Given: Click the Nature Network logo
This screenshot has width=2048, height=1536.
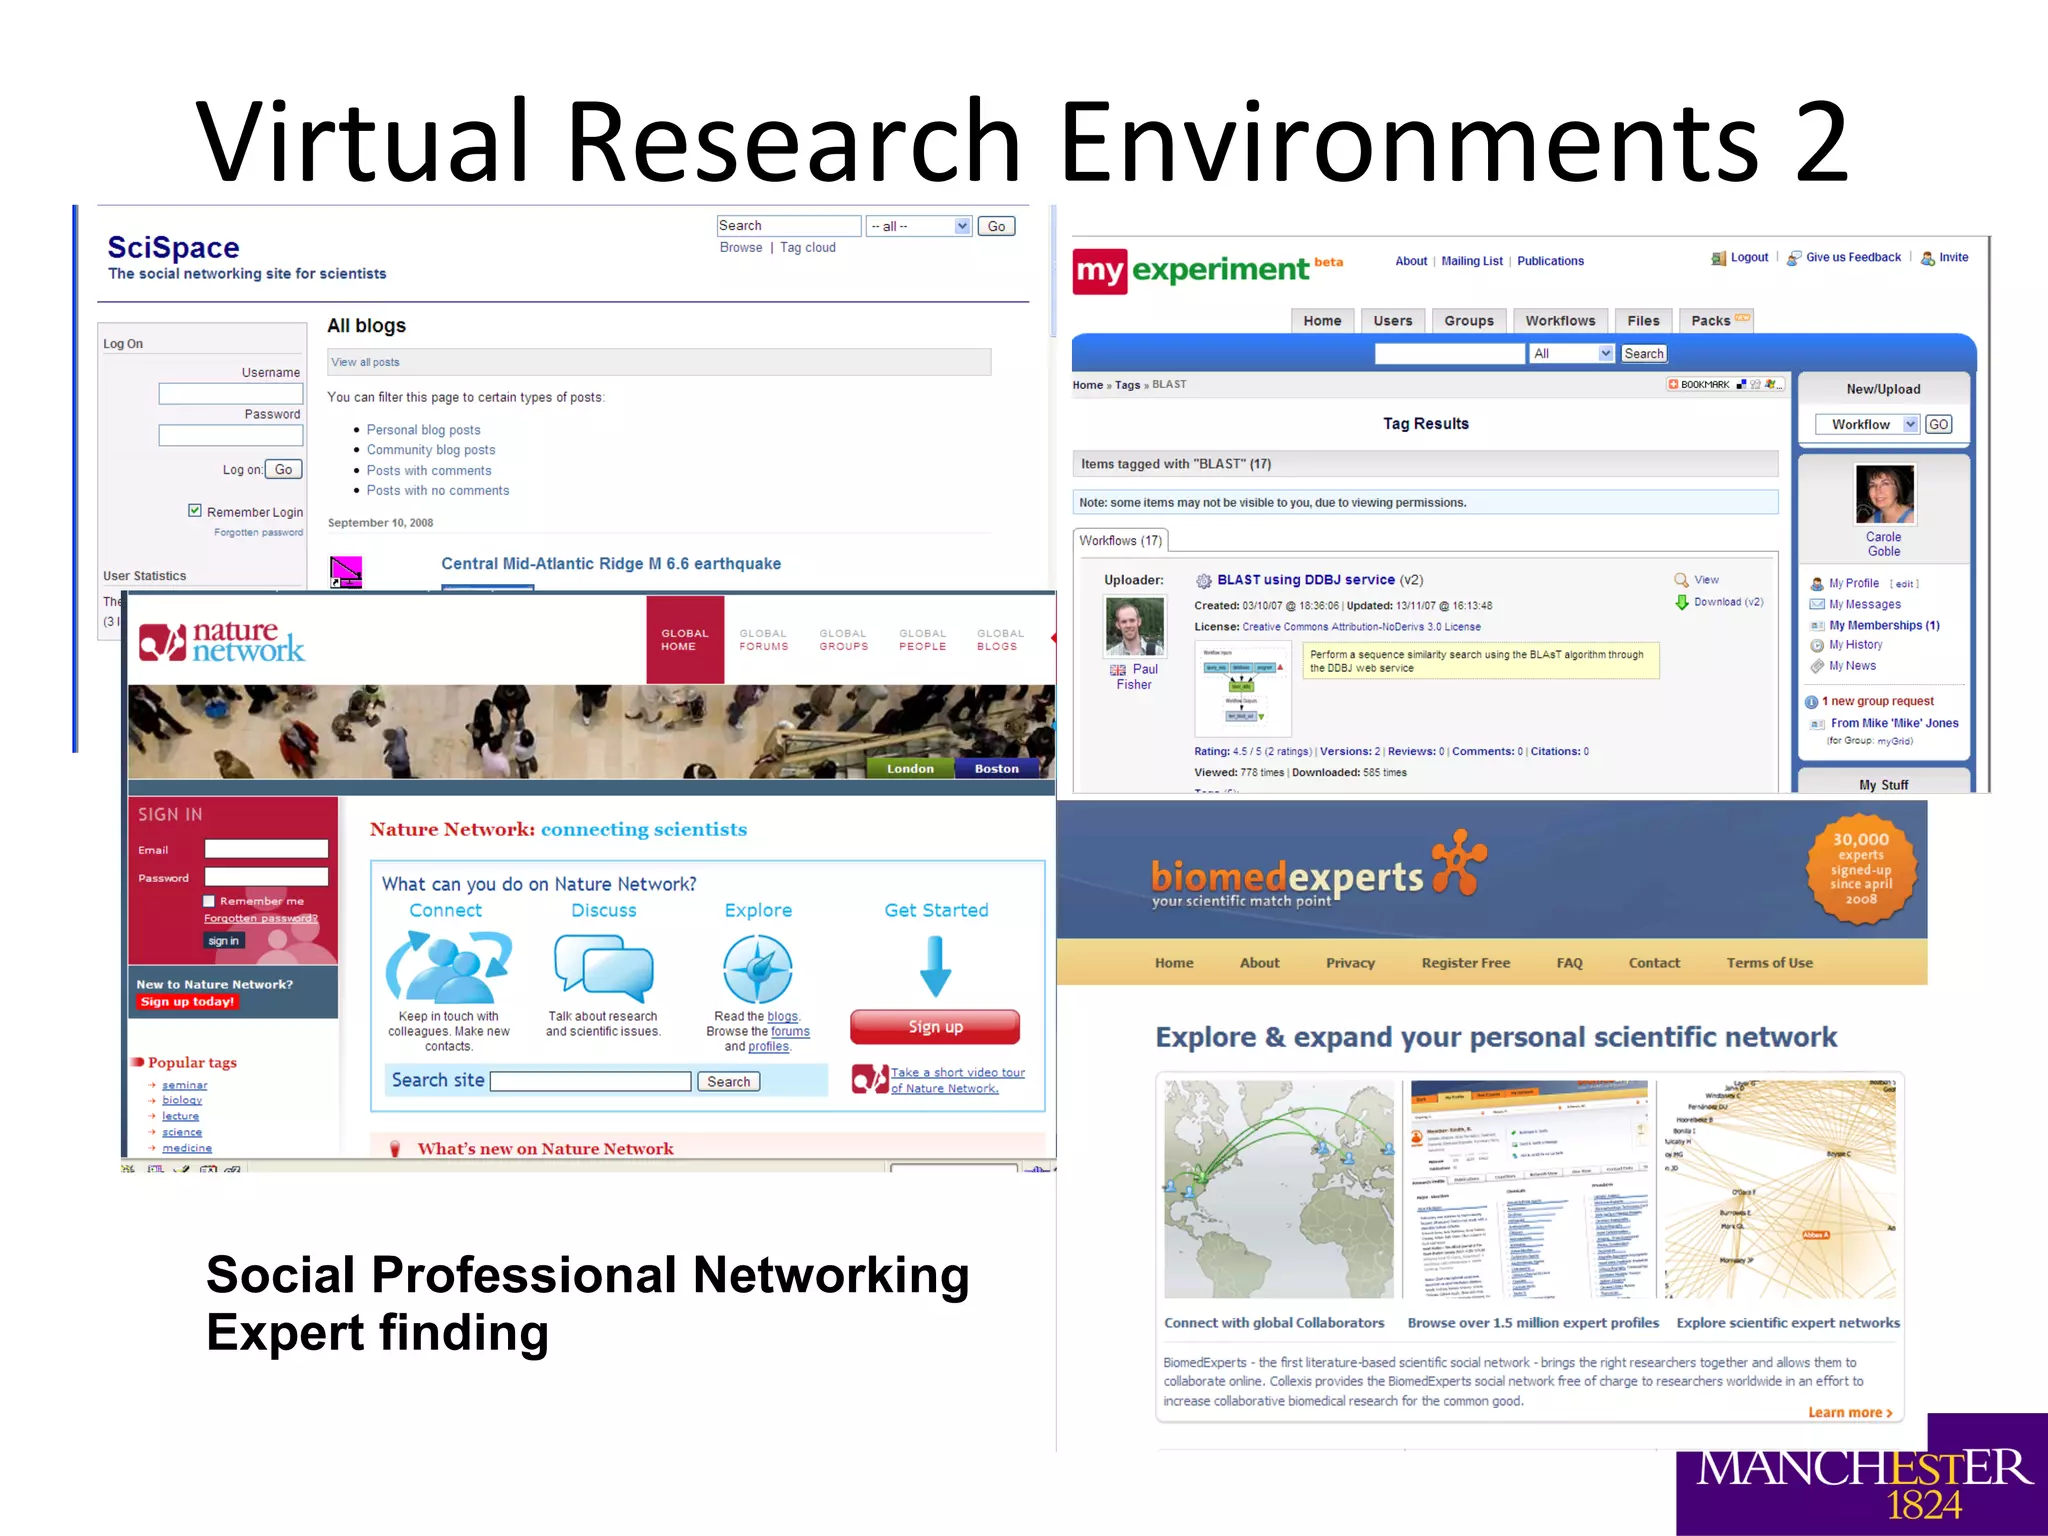Looking at the screenshot, I should coord(221,642).
